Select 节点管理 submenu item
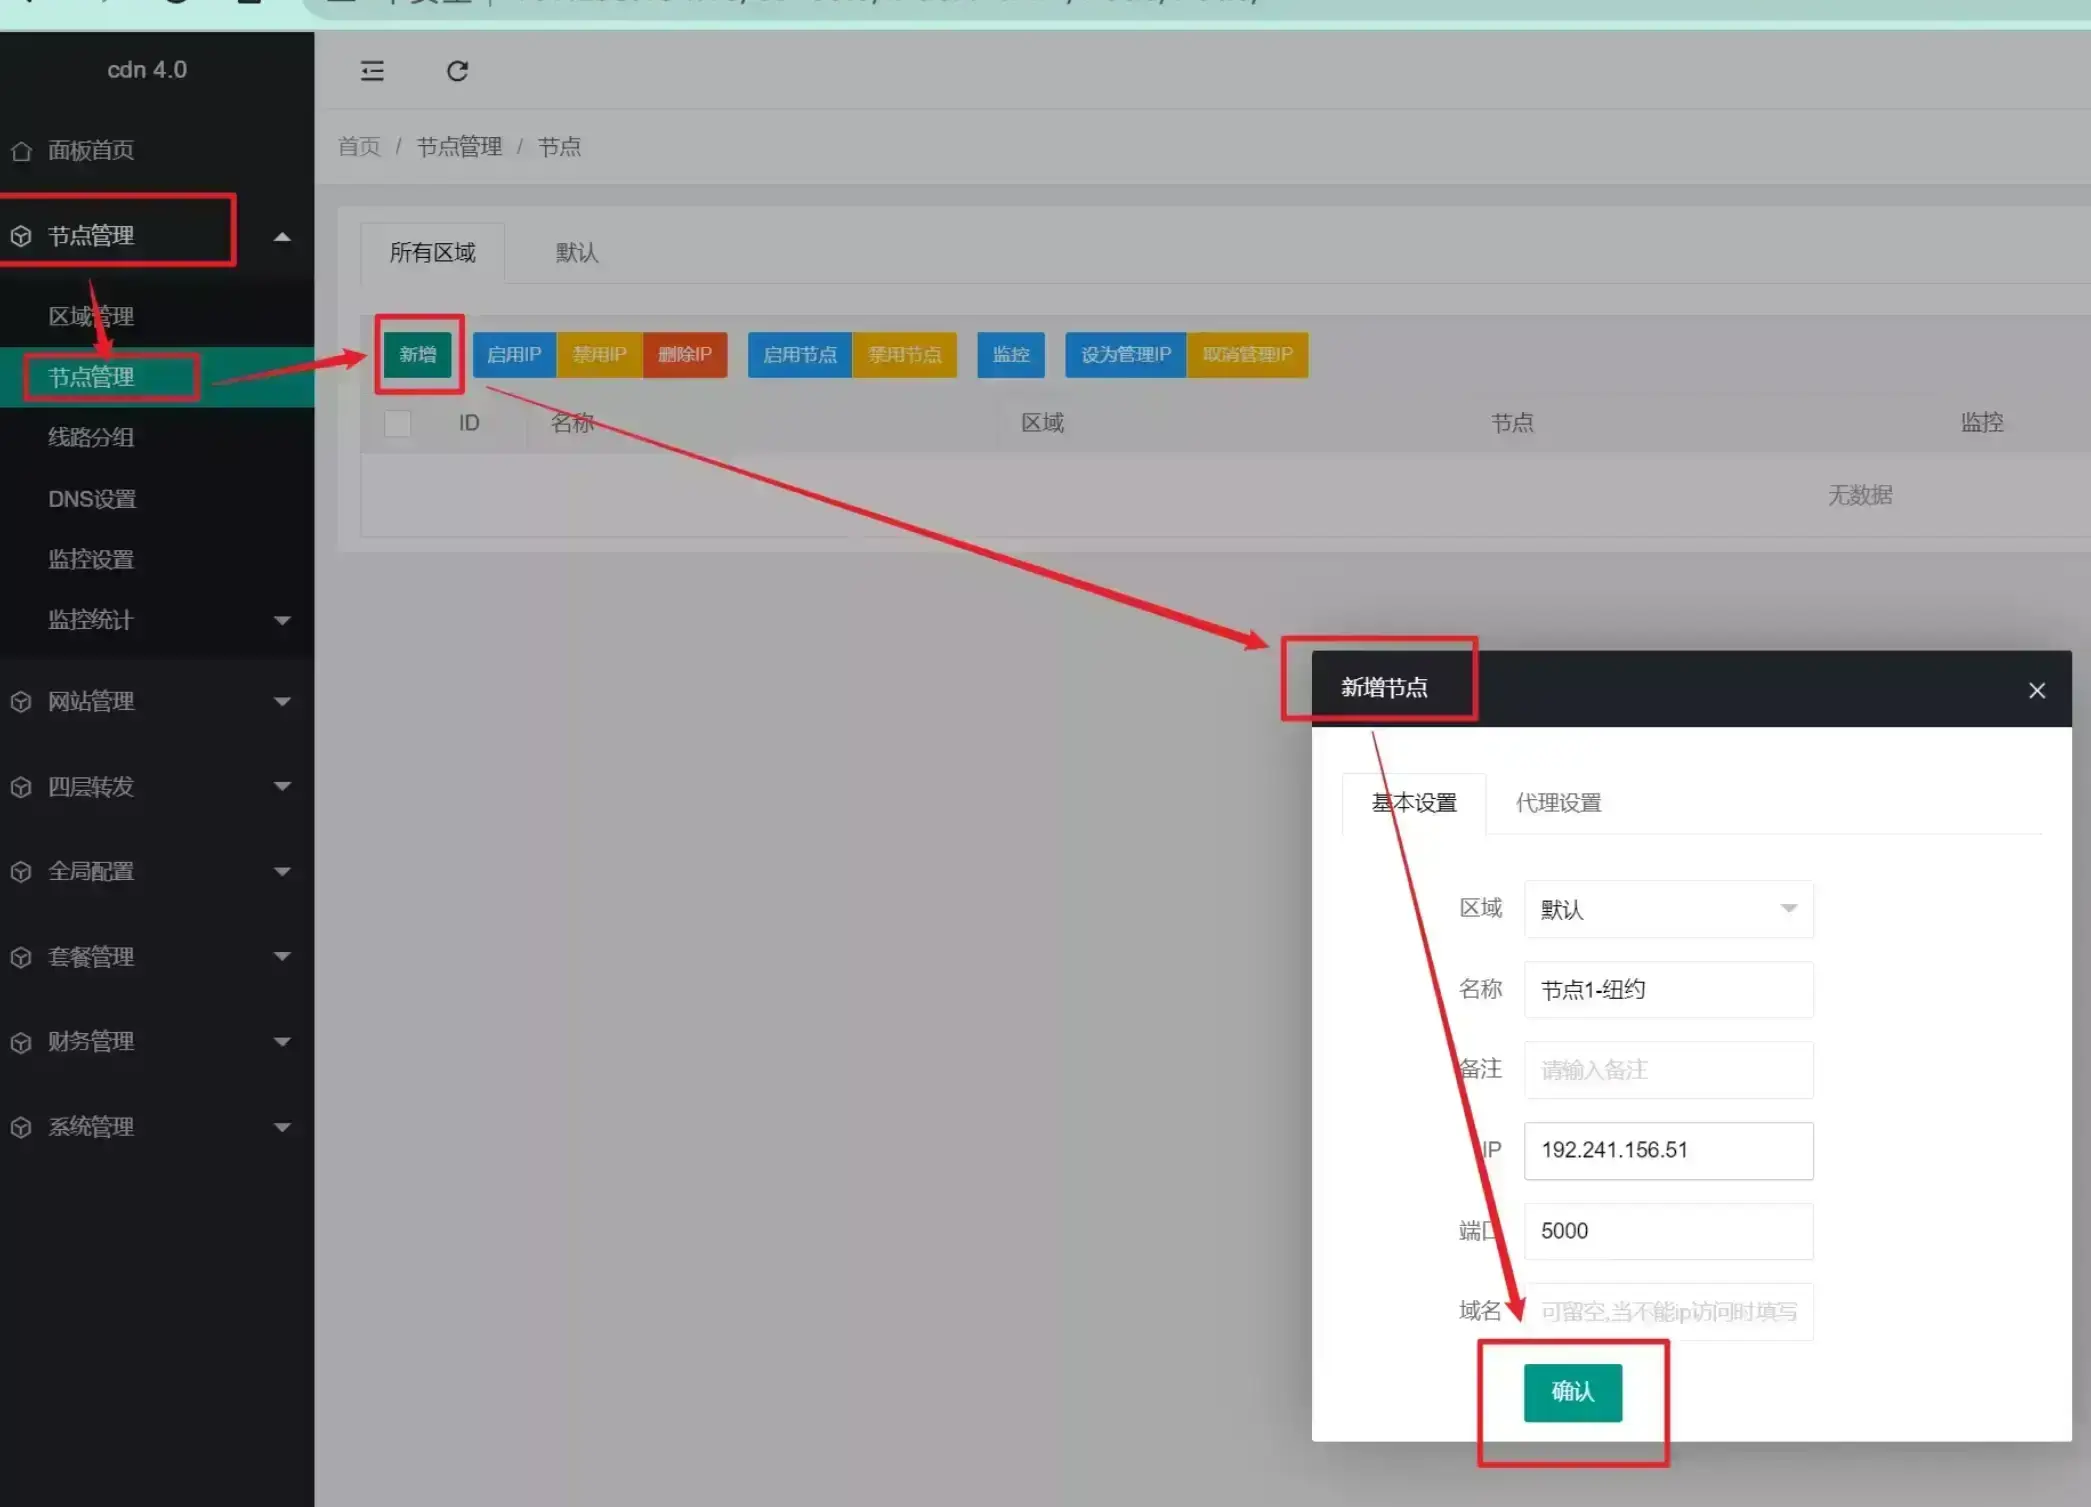 pos(91,377)
